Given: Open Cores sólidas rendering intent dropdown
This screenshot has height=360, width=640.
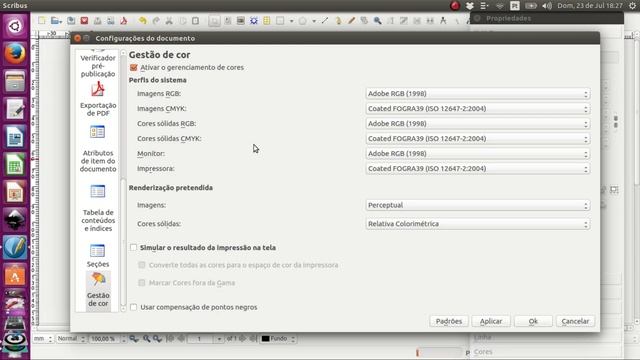Looking at the screenshot, I should click(x=478, y=224).
